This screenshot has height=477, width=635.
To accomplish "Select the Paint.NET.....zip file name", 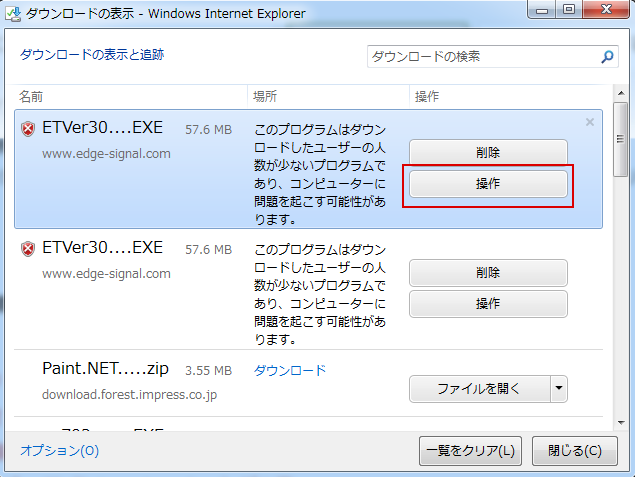I will [x=105, y=368].
